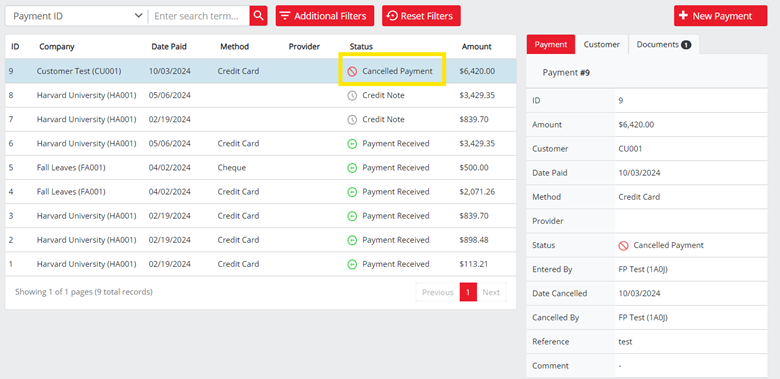The height and width of the screenshot is (379, 780).
Task: Select Fall Leaves row with ID 4
Action: (x=261, y=192)
